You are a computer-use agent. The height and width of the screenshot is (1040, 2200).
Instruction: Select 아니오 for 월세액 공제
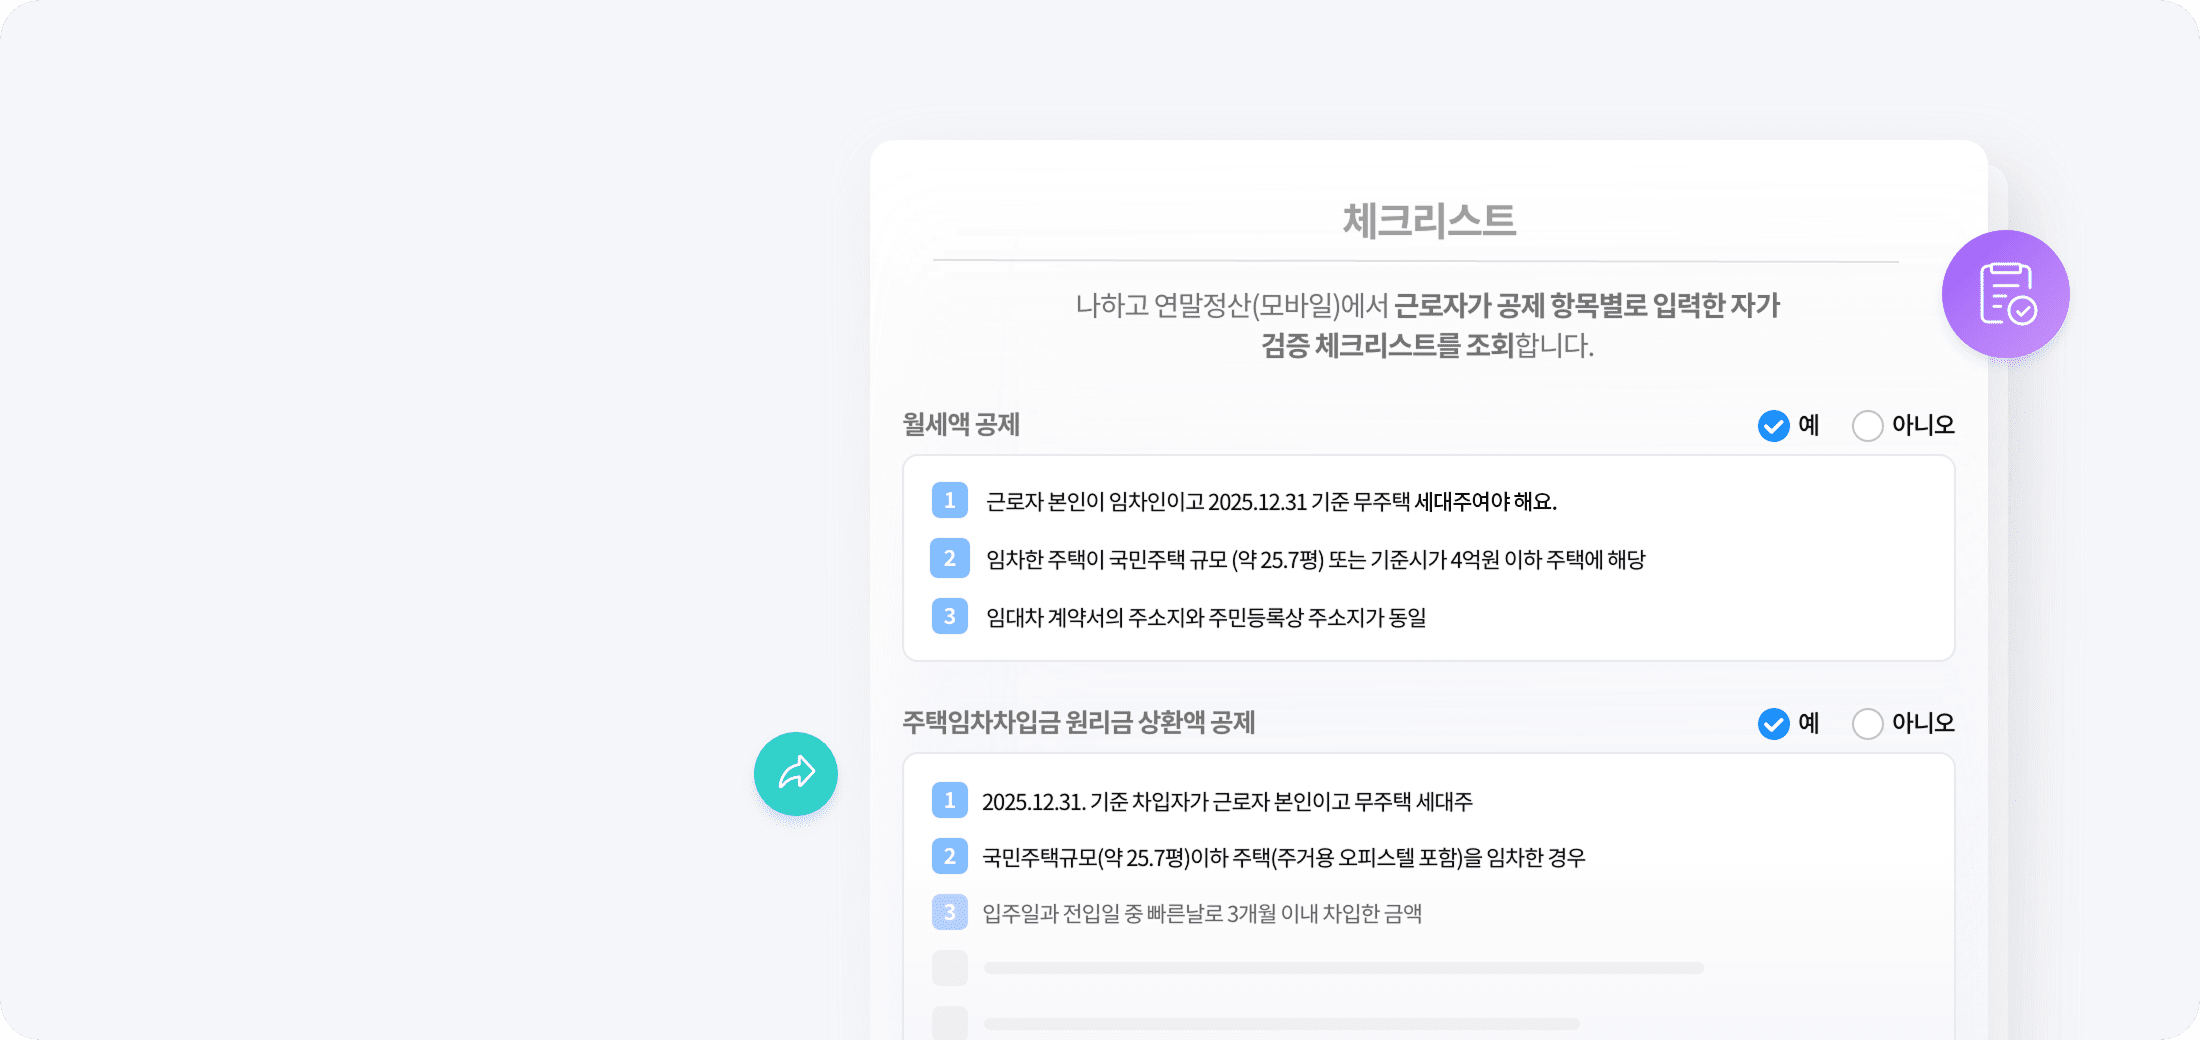click(x=1867, y=426)
